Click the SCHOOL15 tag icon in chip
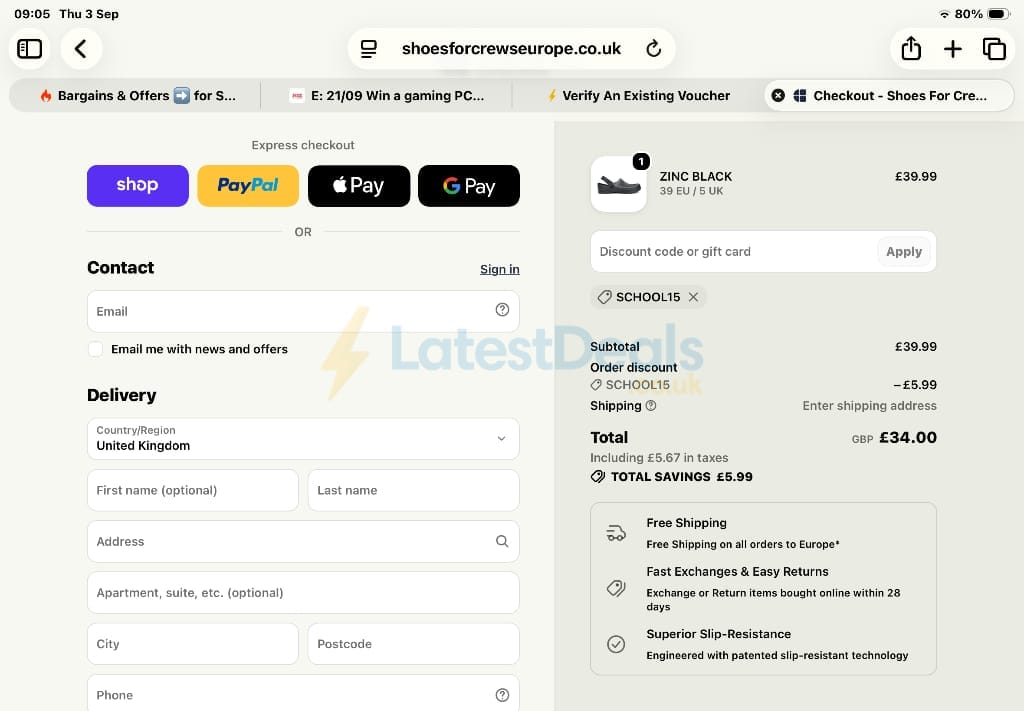Viewport: 1024px width, 711px height. [605, 297]
